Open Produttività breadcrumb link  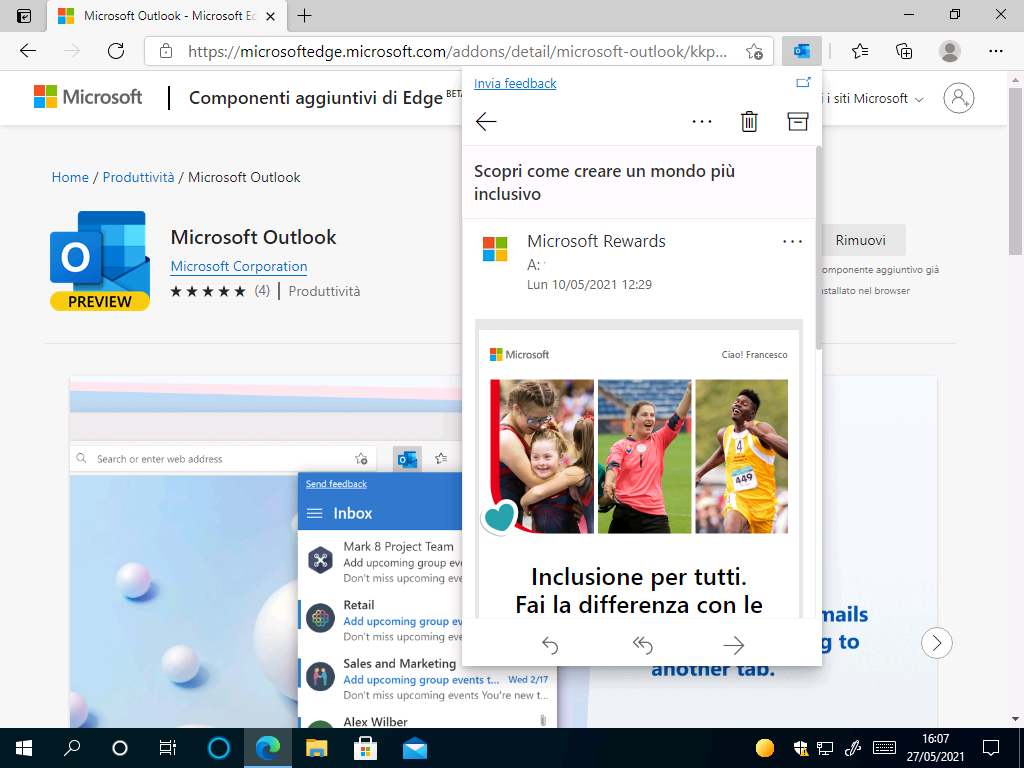coord(138,178)
